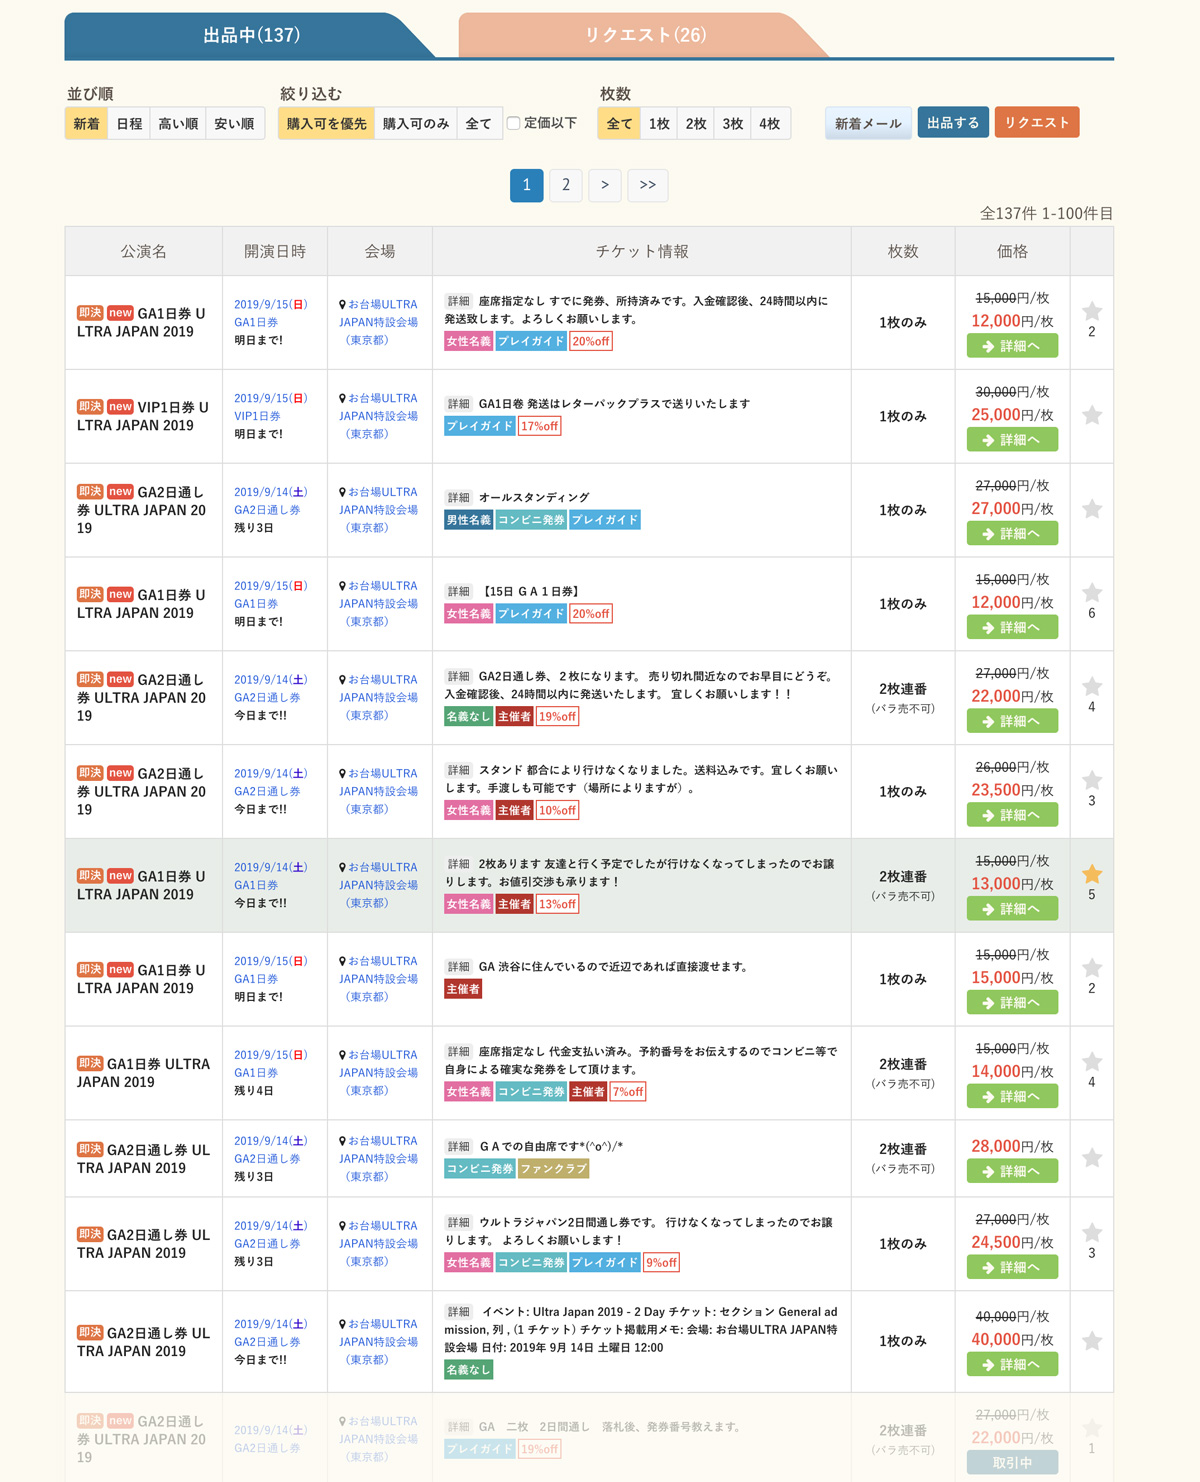Switch to the 出品中(137) tab
The image size is (1200, 1482).
click(x=251, y=35)
